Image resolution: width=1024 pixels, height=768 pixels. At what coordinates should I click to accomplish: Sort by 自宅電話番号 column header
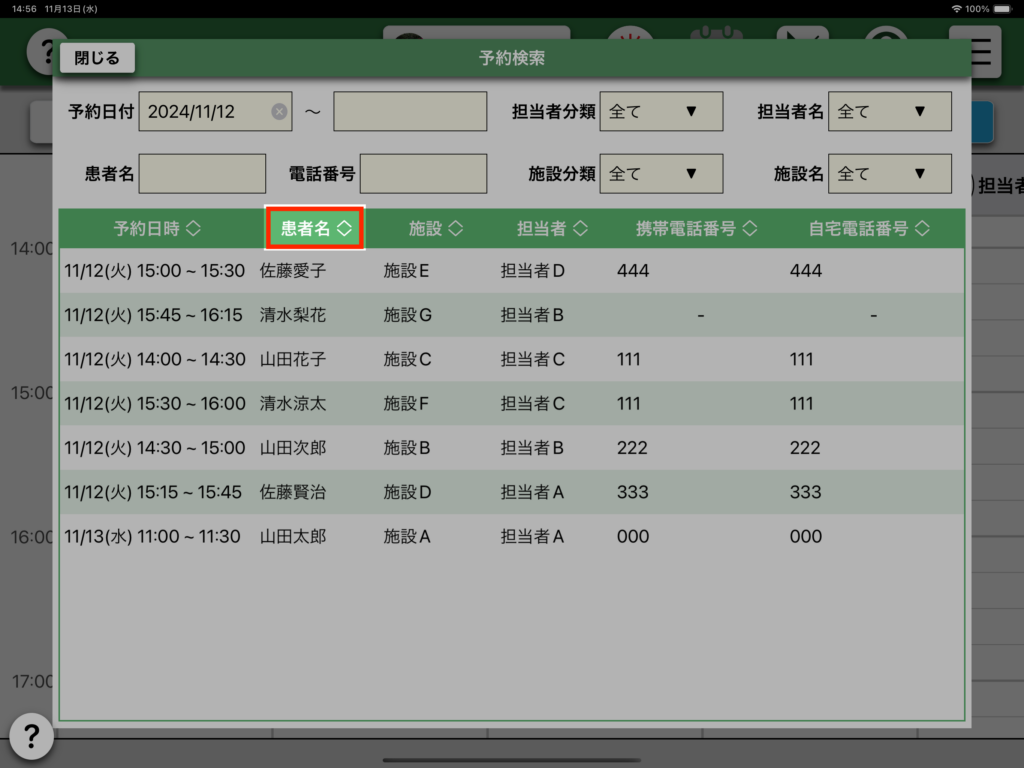[x=868, y=229]
